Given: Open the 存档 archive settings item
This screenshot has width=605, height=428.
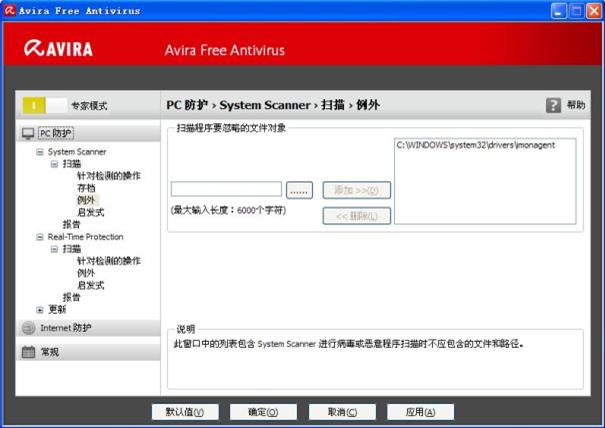Looking at the screenshot, I should point(86,188).
